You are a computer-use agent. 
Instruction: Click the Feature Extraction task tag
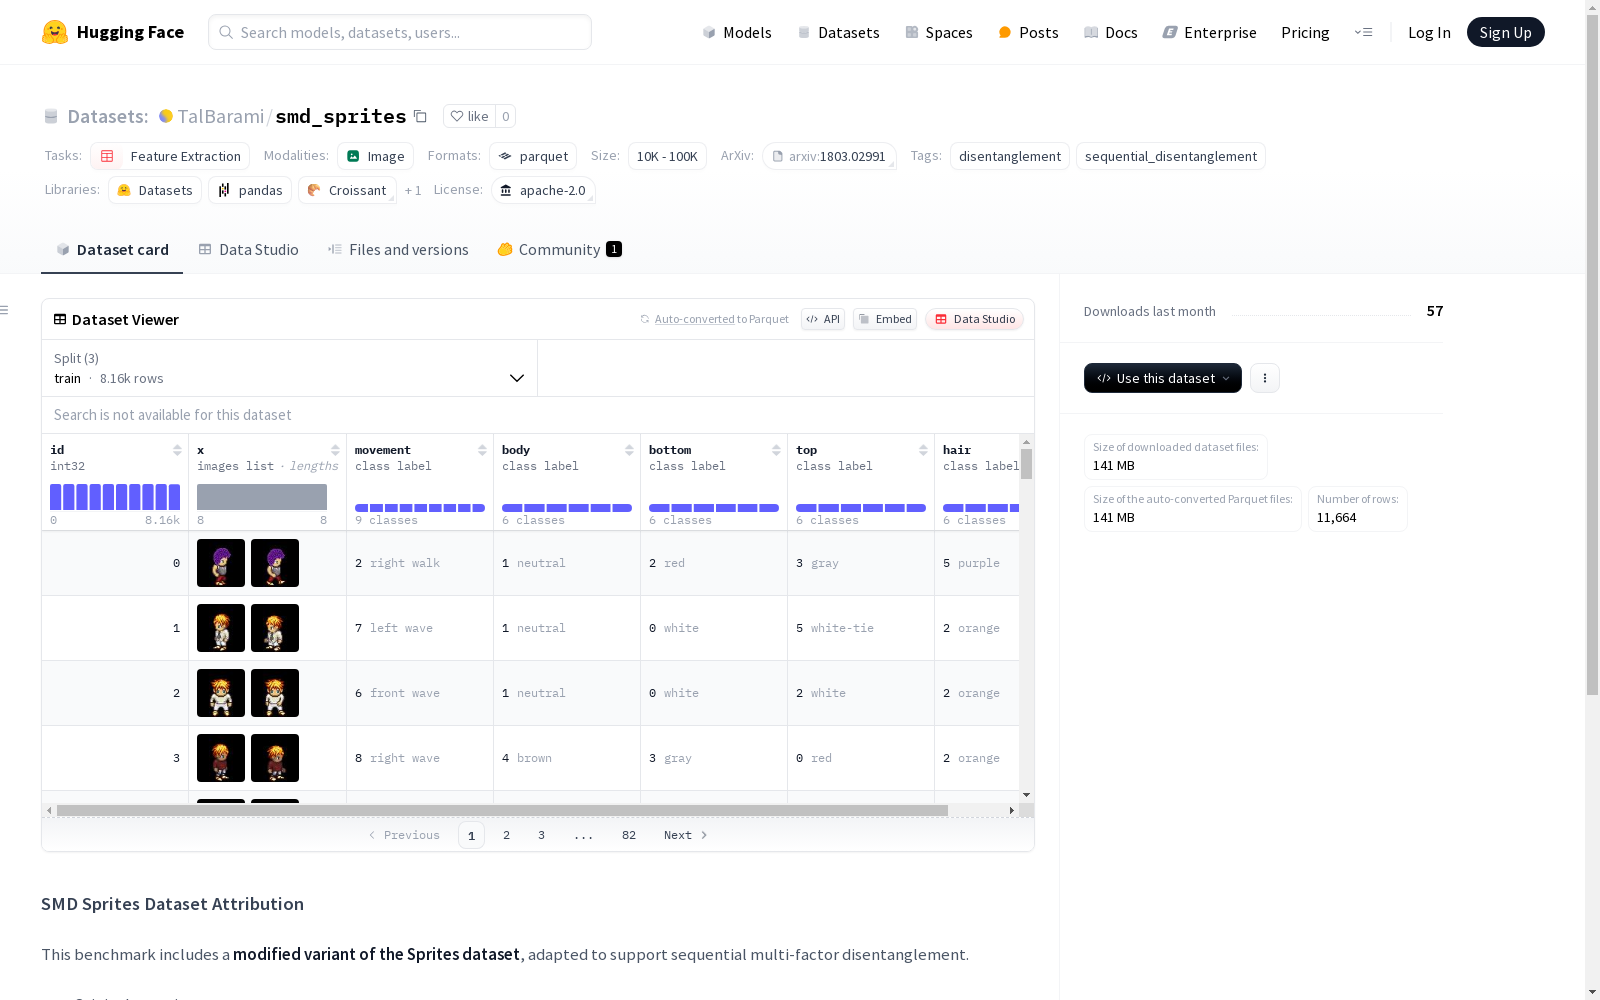[x=170, y=156]
